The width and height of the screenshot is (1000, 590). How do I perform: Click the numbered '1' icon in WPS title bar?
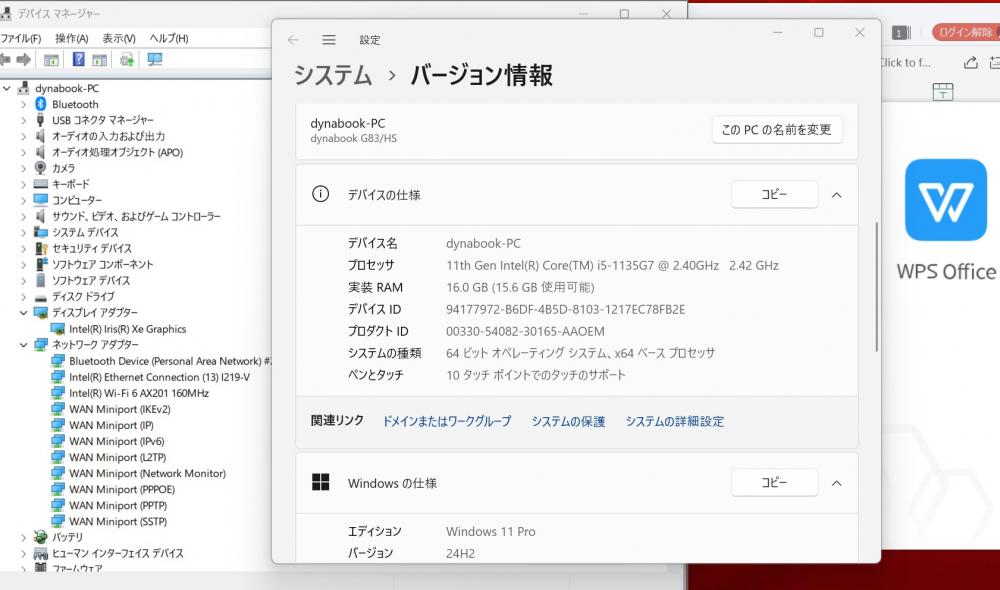coord(901,33)
